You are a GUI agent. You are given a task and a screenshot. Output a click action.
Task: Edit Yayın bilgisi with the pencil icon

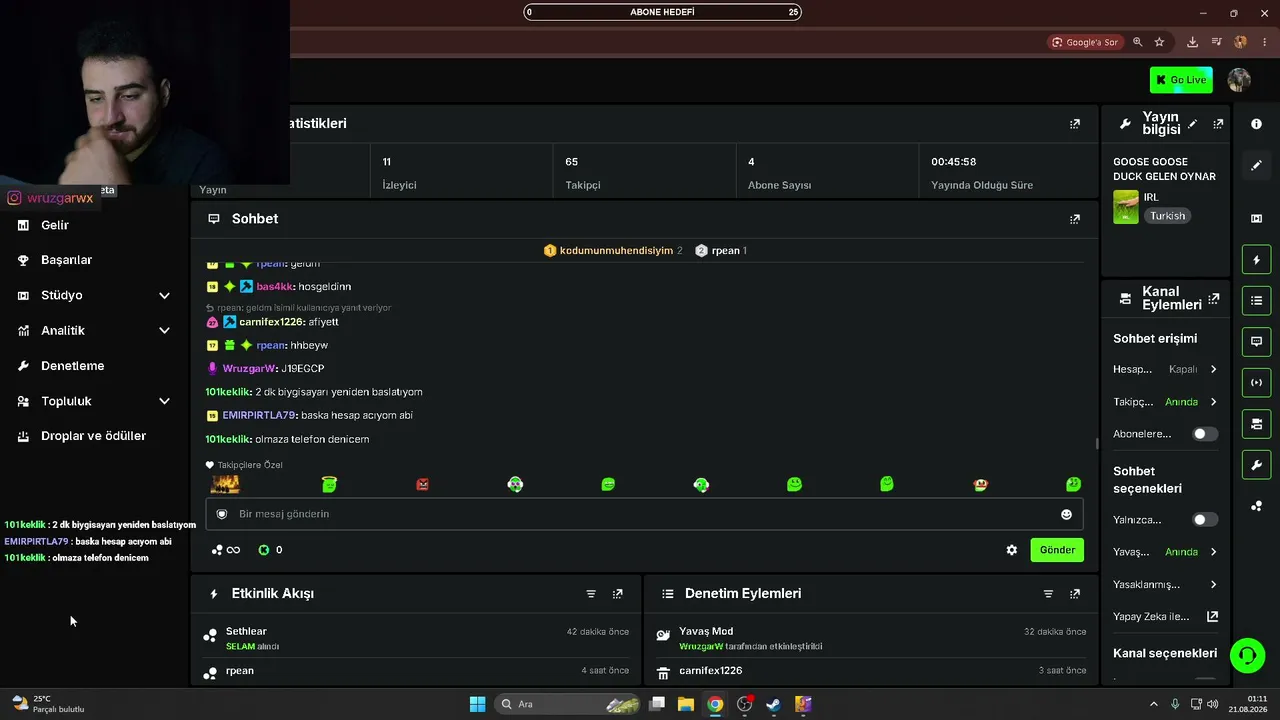1192,124
